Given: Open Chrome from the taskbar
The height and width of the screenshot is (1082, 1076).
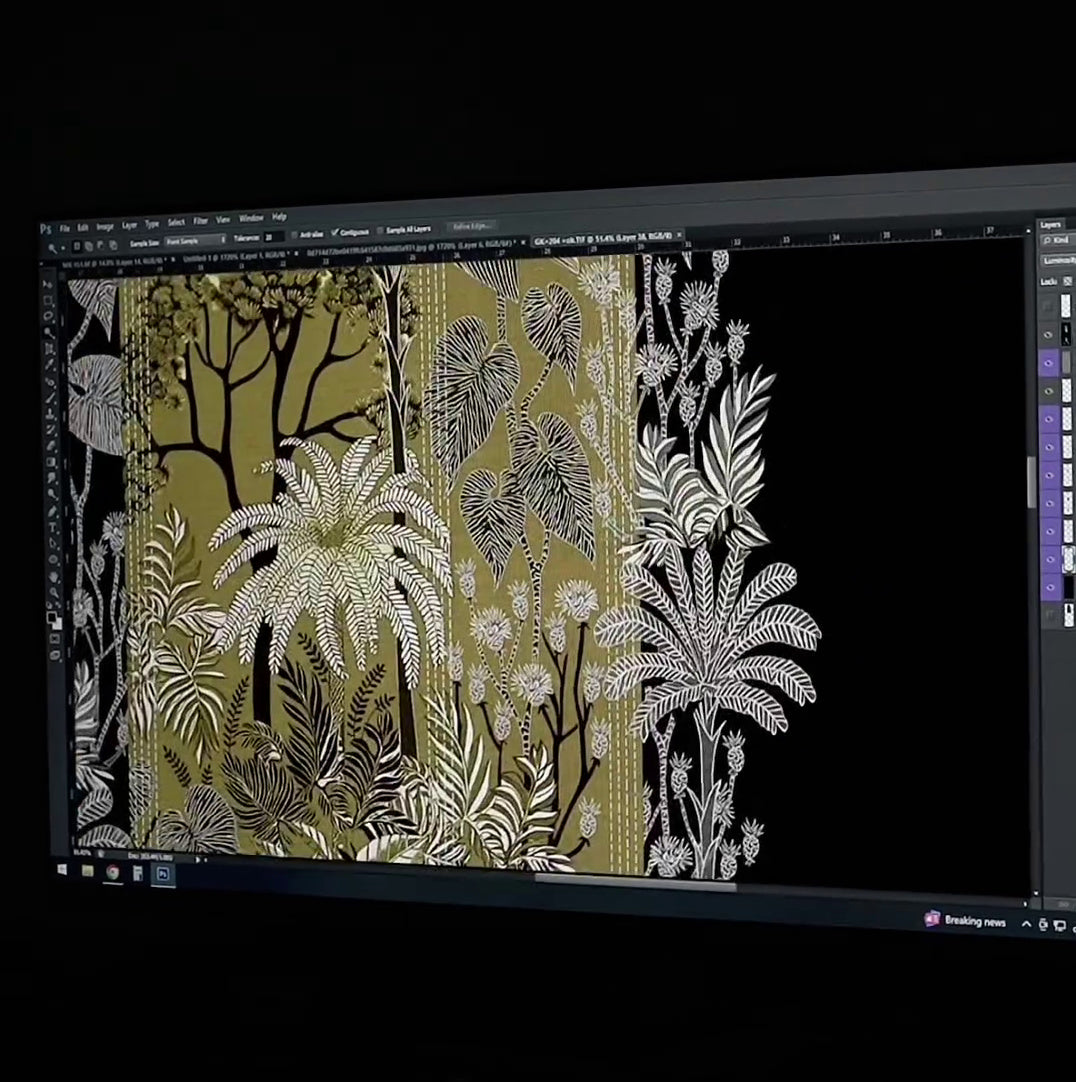Looking at the screenshot, I should point(113,872).
